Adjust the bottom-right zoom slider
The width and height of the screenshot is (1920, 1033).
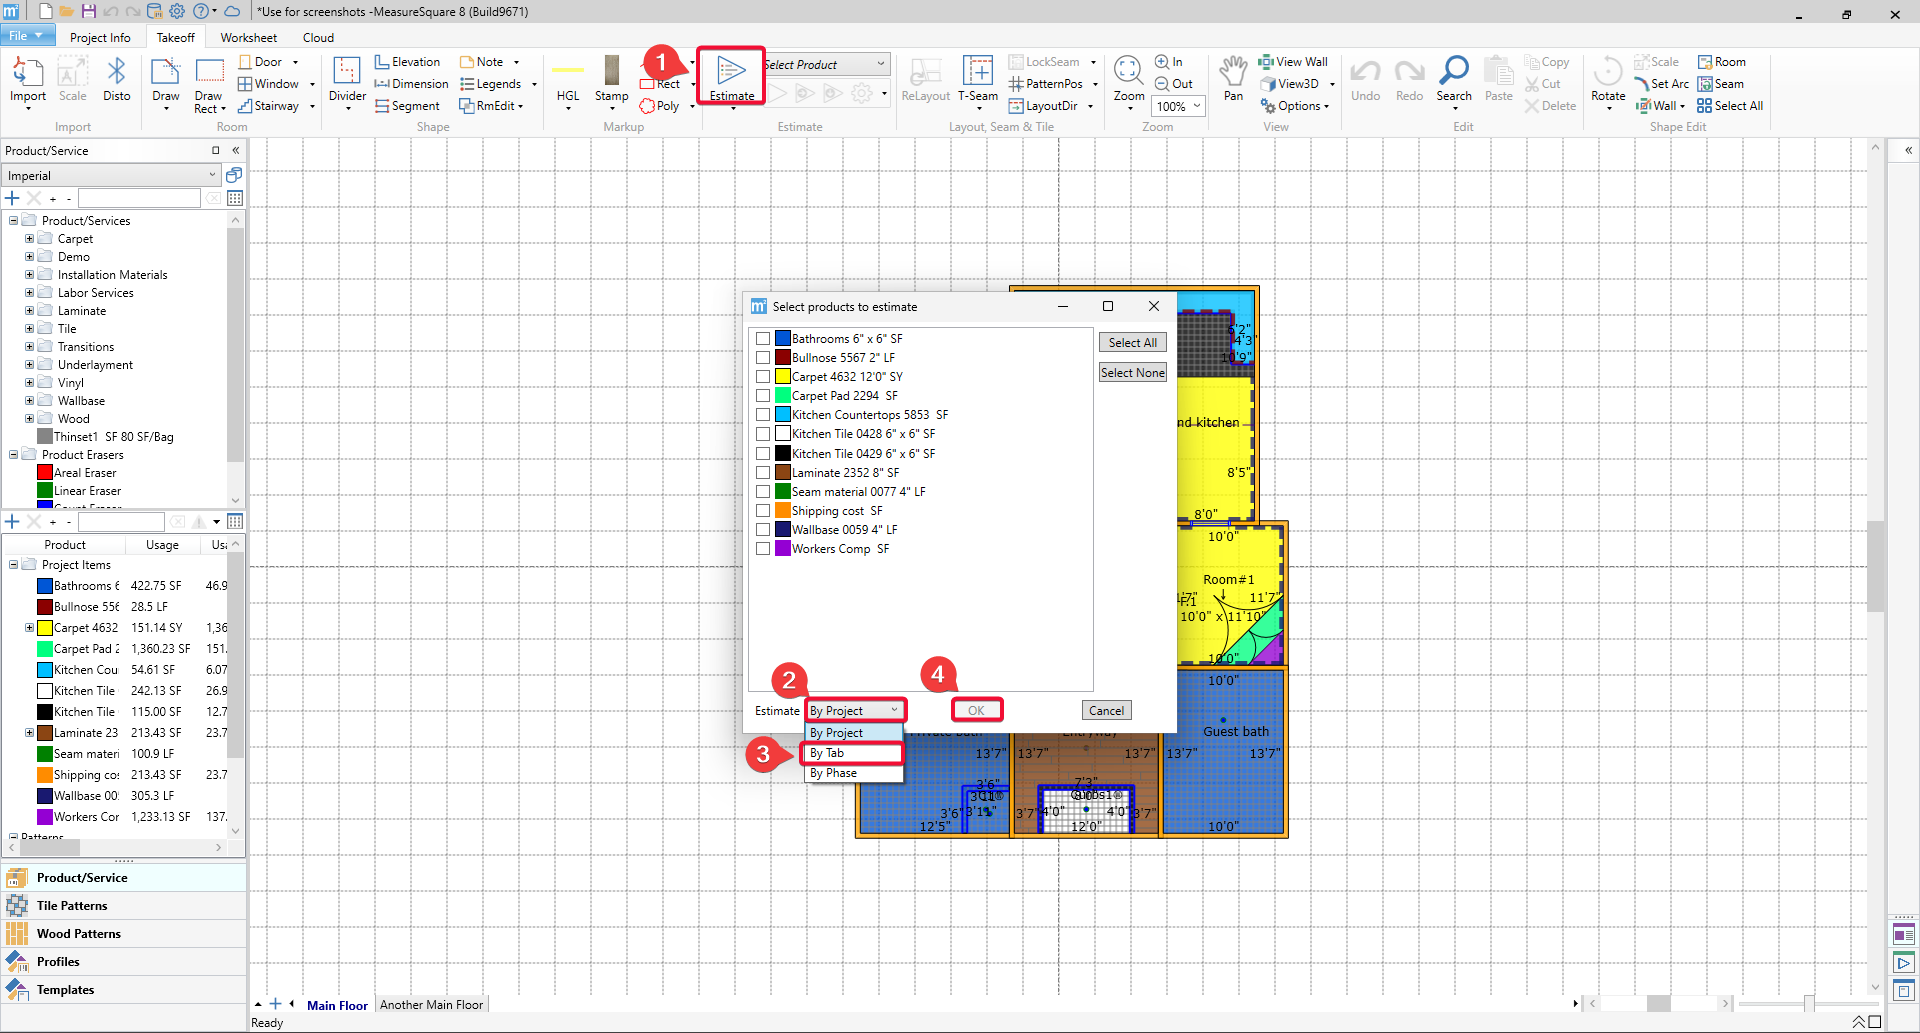[1808, 1003]
